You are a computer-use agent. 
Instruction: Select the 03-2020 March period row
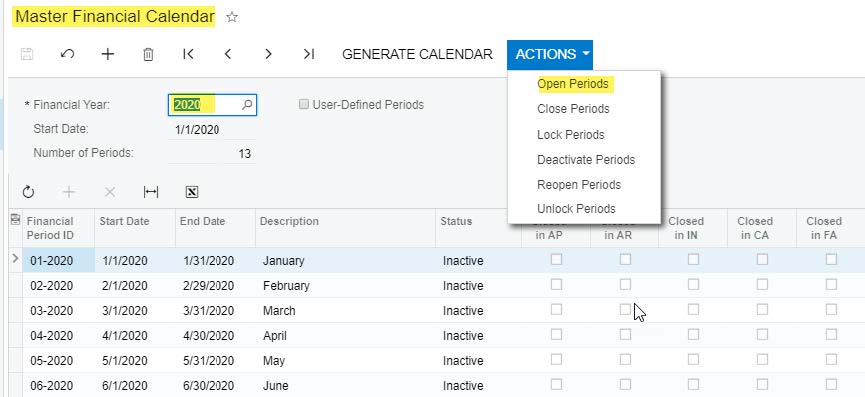(x=436, y=310)
